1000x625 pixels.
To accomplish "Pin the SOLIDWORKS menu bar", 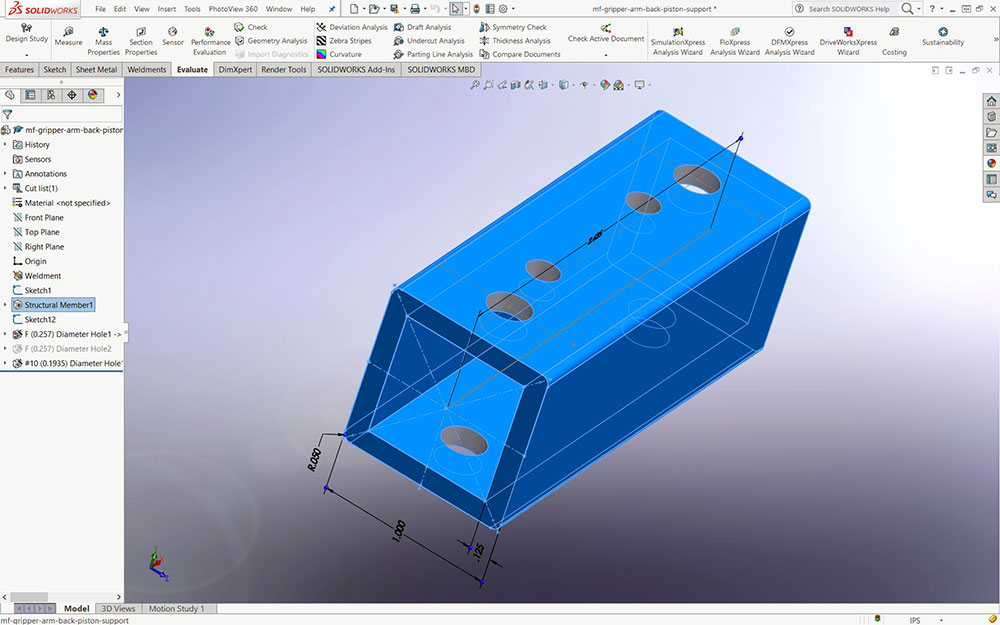I will [x=333, y=9].
